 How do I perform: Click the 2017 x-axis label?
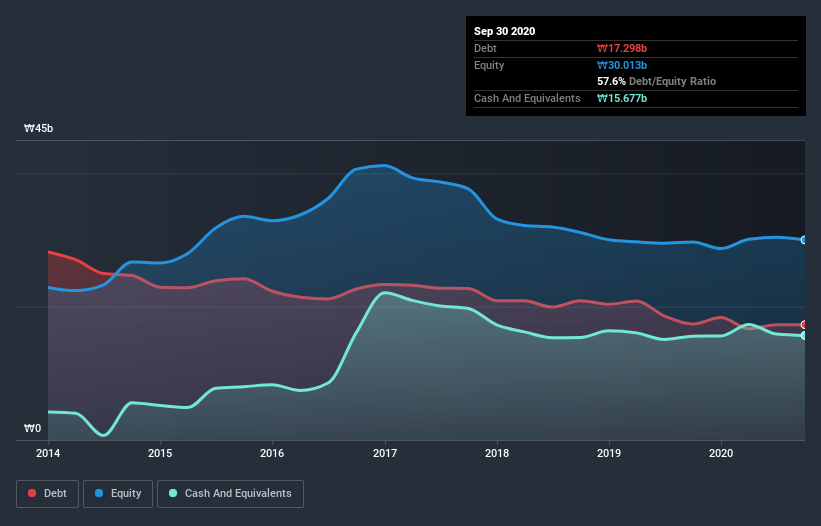click(385, 453)
